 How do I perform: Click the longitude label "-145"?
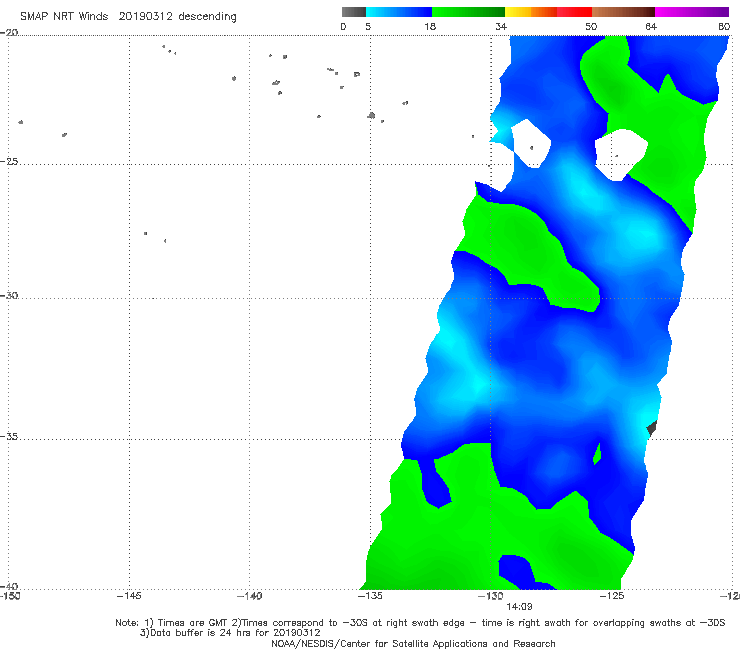click(x=129, y=596)
